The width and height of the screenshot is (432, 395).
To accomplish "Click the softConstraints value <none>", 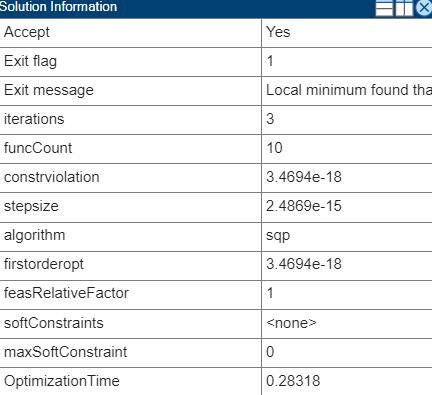I will (x=291, y=323).
